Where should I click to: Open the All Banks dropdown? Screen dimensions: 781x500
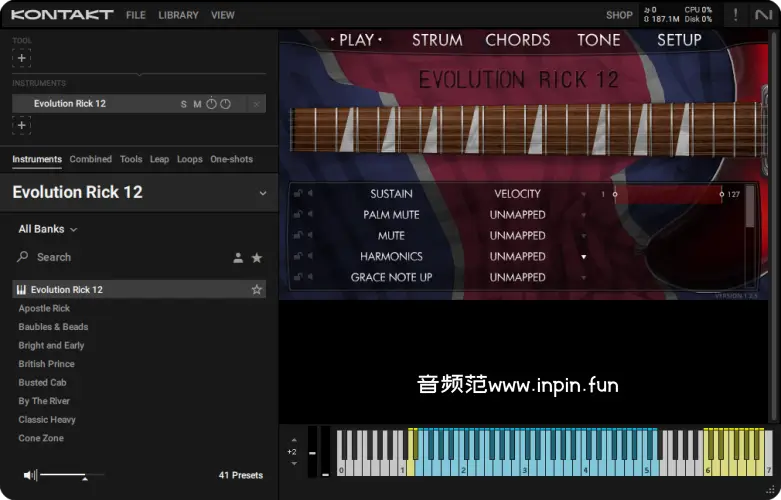[47, 229]
